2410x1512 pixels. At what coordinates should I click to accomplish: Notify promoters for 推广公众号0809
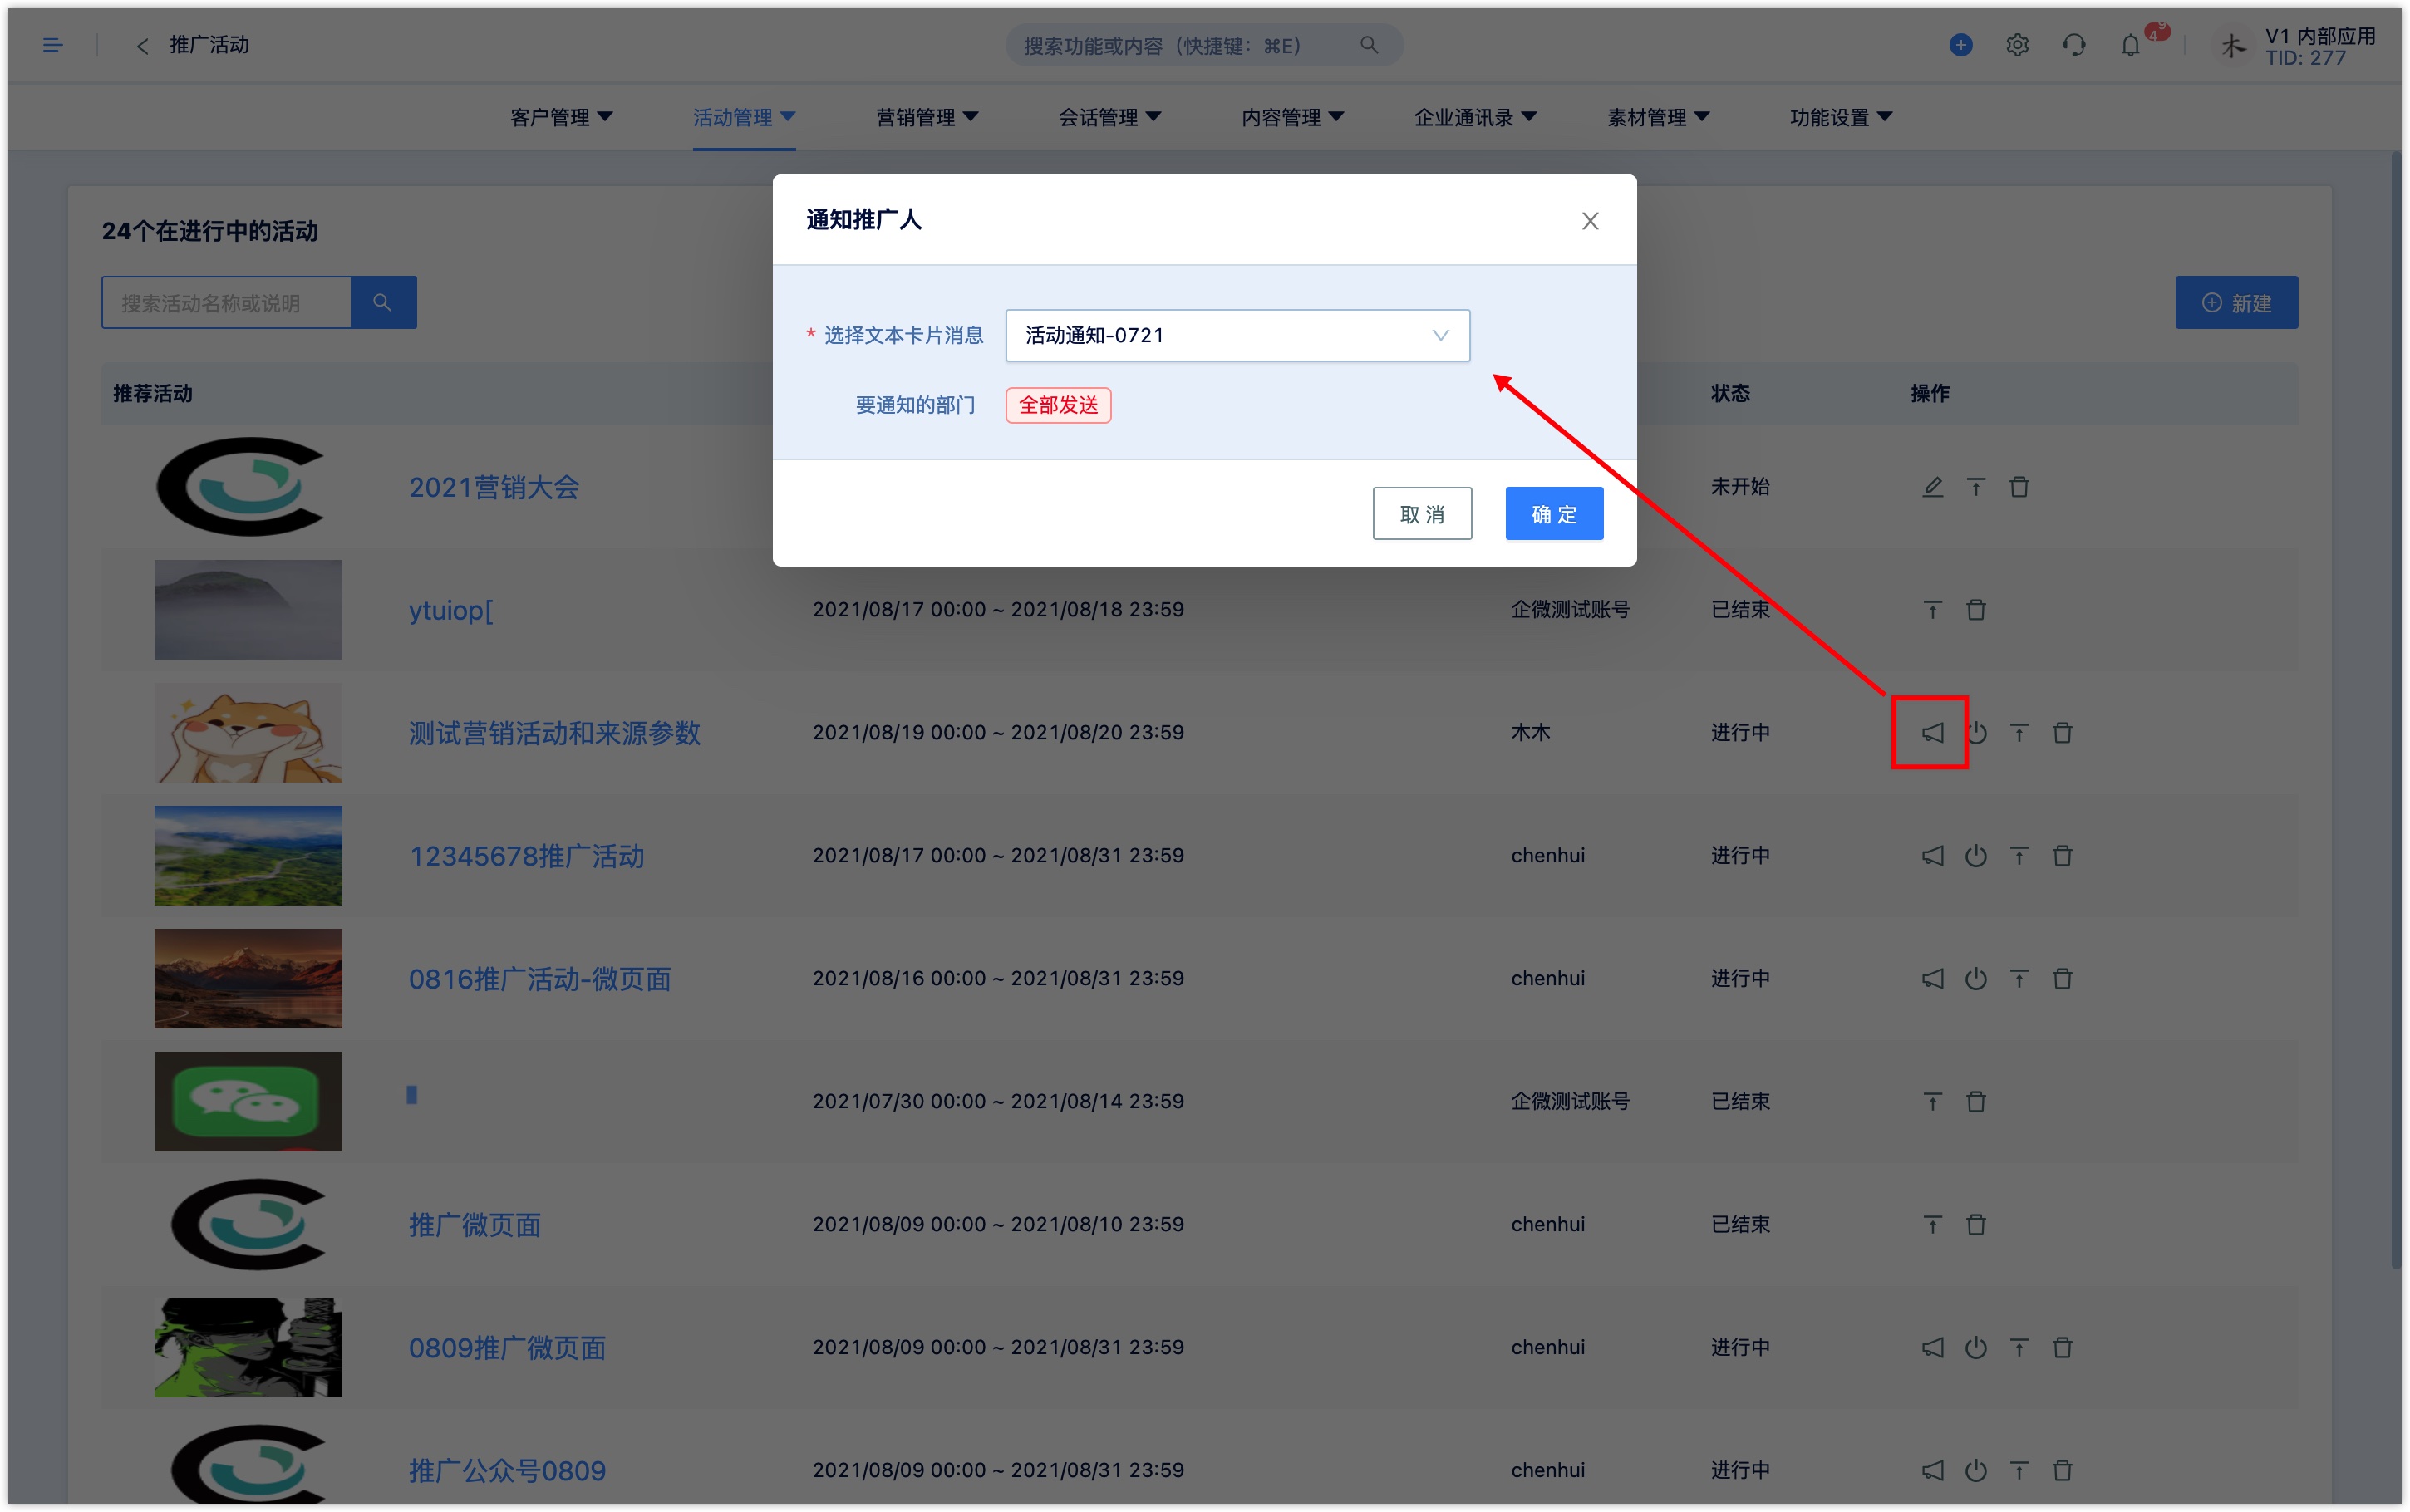[1932, 1471]
